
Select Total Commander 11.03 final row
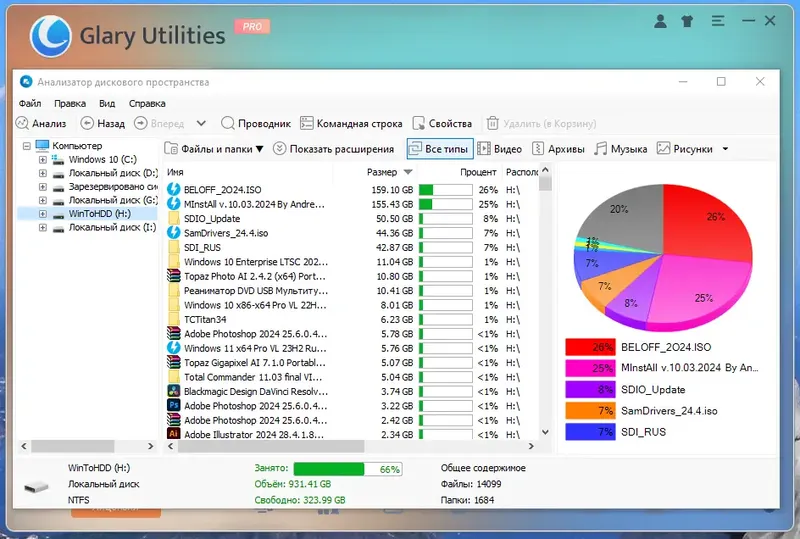click(x=351, y=377)
